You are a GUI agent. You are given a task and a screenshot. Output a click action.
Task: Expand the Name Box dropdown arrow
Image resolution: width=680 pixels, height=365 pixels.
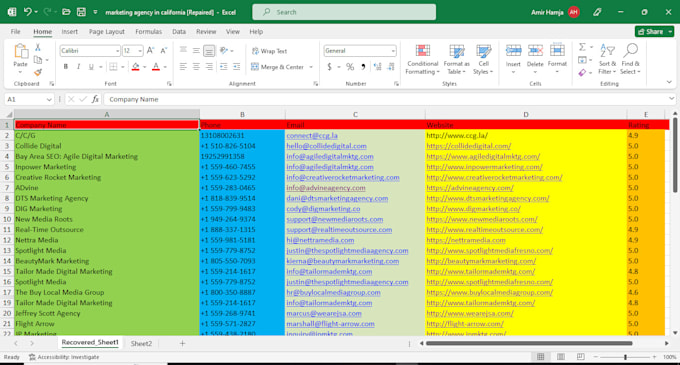[x=49, y=99]
